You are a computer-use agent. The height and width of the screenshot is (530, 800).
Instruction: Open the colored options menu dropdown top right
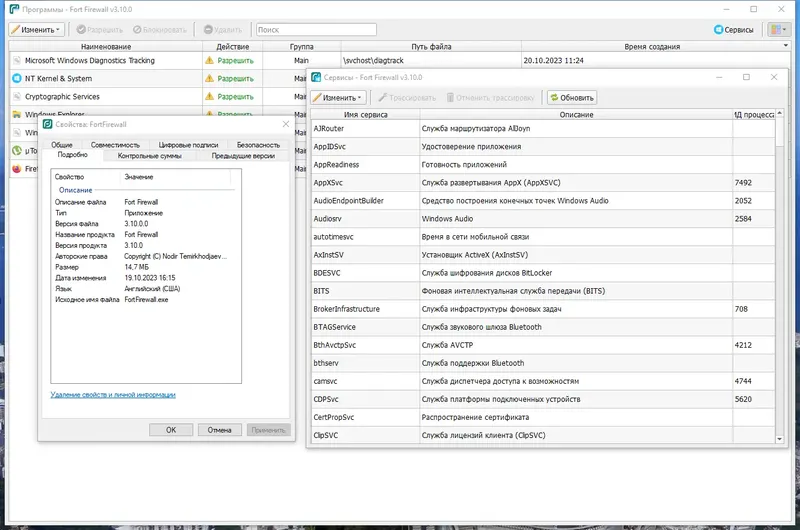pos(778,30)
